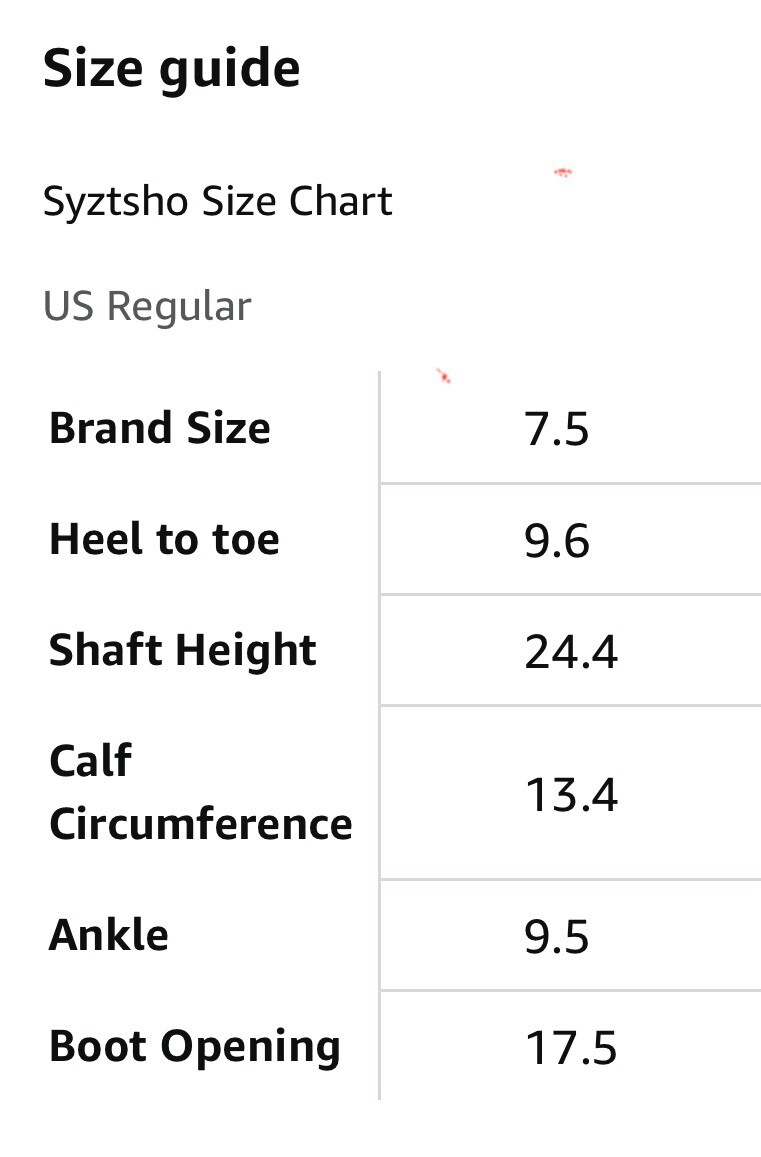
Task: Click the Heel to toe label
Action: tap(164, 540)
